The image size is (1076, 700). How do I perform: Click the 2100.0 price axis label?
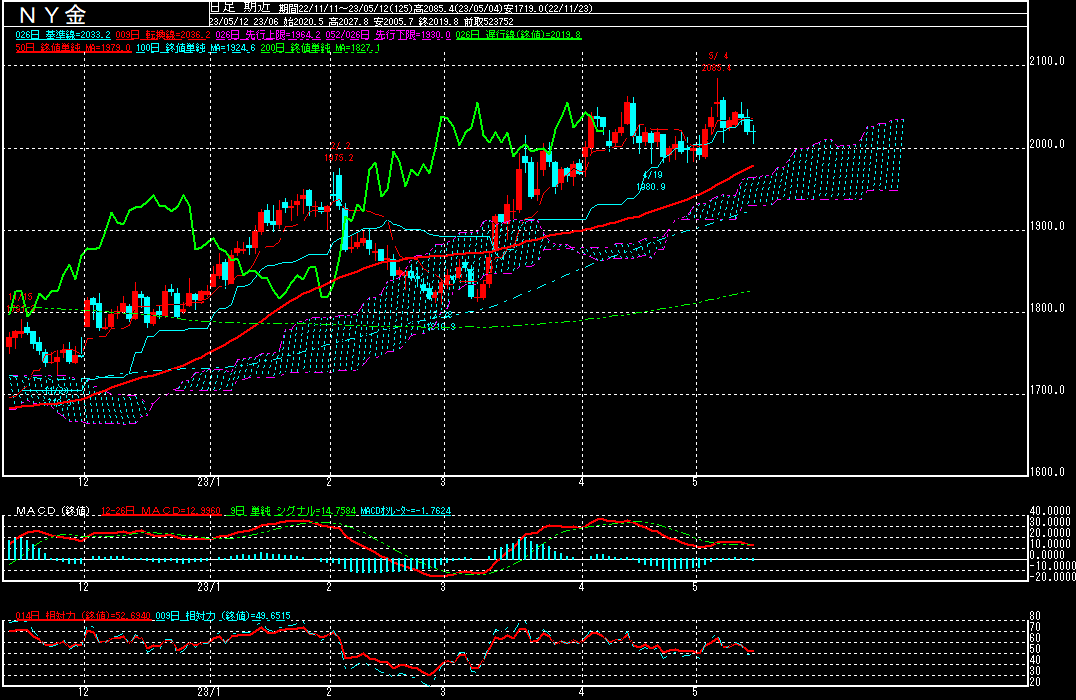pyautogui.click(x=1047, y=61)
